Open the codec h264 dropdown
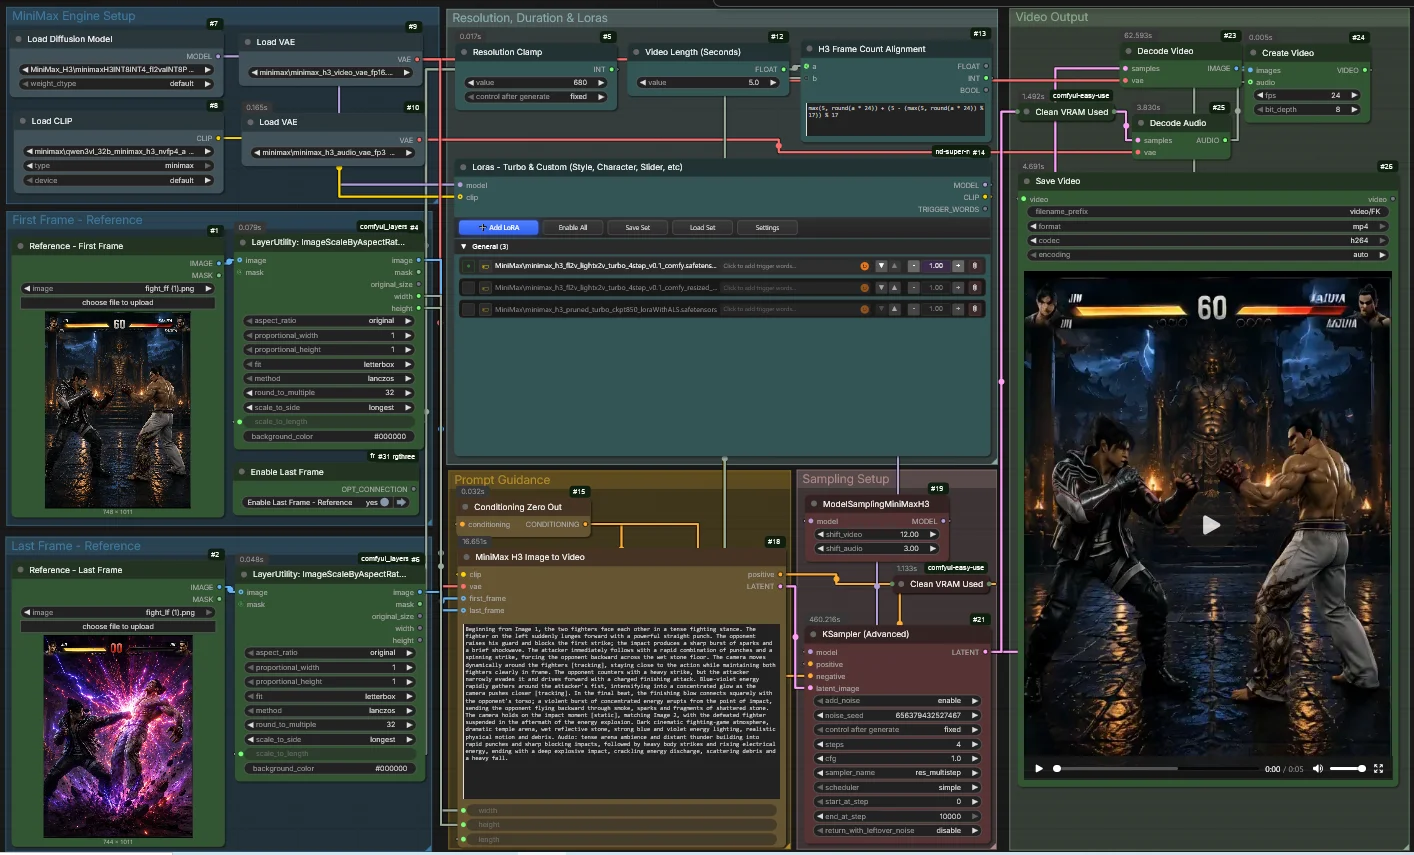The image size is (1414, 855). (x=1208, y=241)
